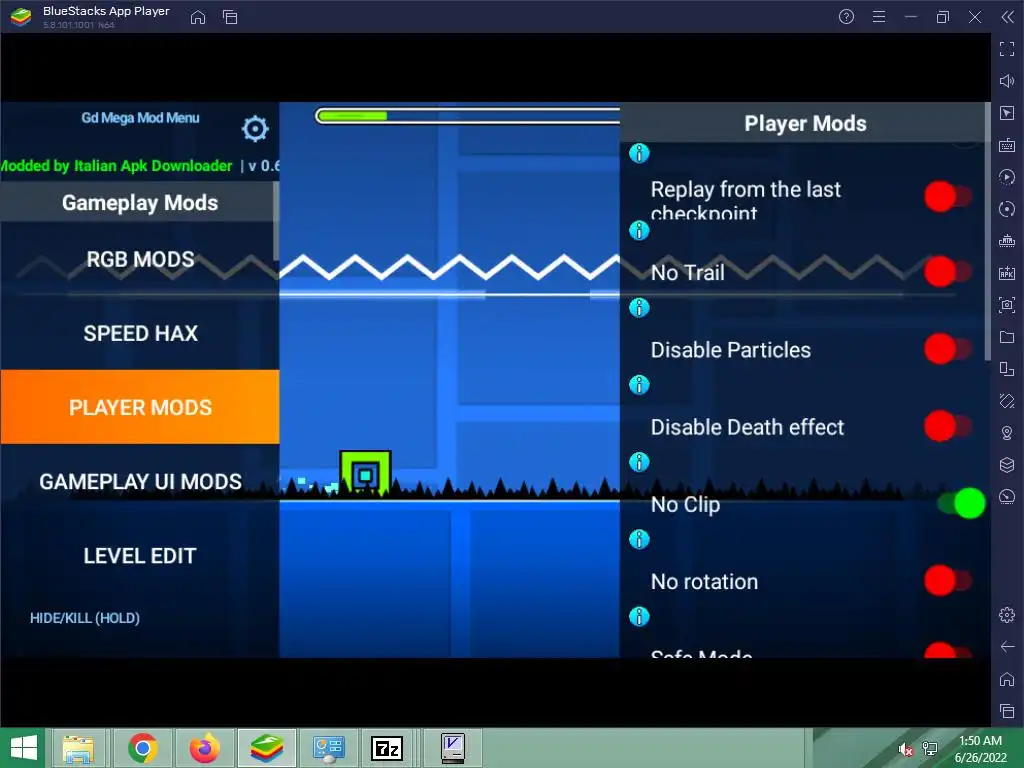Select the RGB MODS category
Image resolution: width=1024 pixels, height=768 pixels.
(140, 259)
